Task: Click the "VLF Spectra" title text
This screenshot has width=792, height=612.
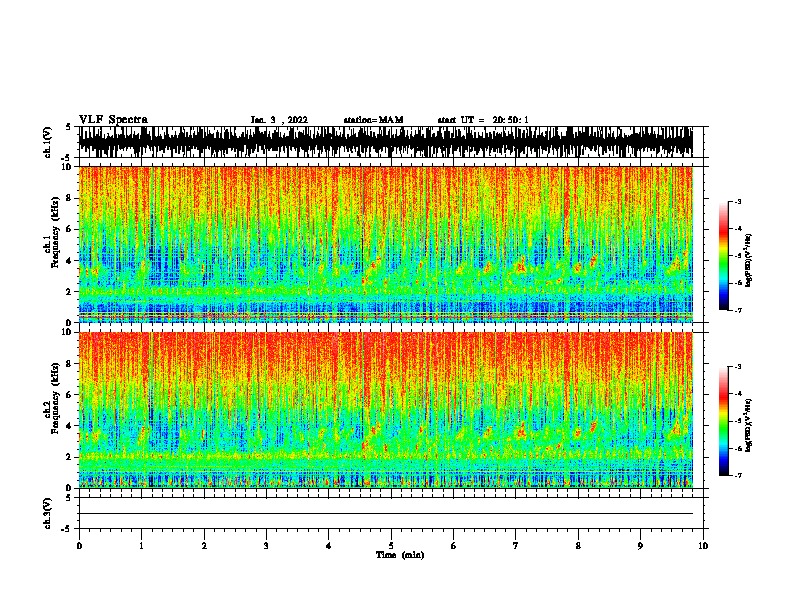Action: pyautogui.click(x=113, y=120)
